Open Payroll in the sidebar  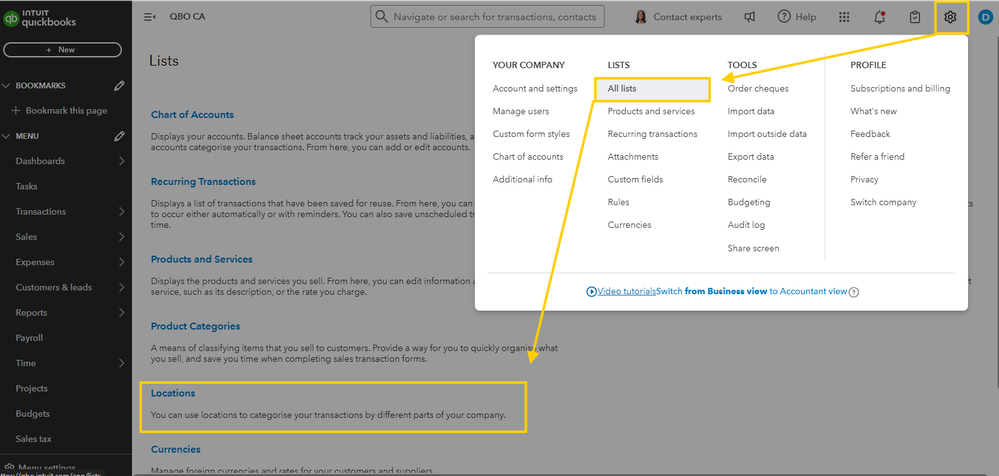29,338
